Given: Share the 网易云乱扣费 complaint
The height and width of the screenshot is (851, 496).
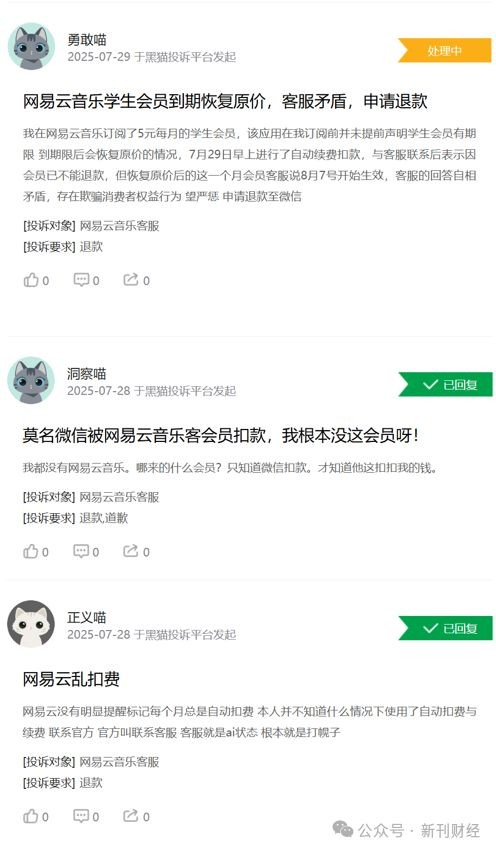Looking at the screenshot, I should coord(136,816).
